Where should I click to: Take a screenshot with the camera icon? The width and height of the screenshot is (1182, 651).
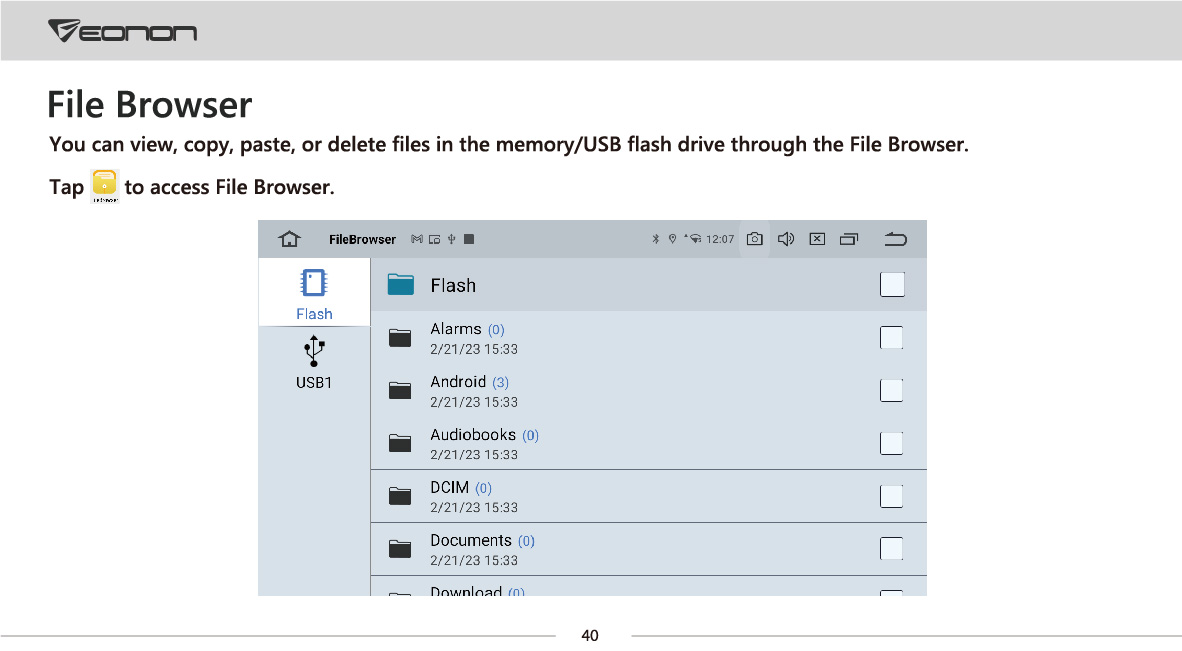pos(755,239)
